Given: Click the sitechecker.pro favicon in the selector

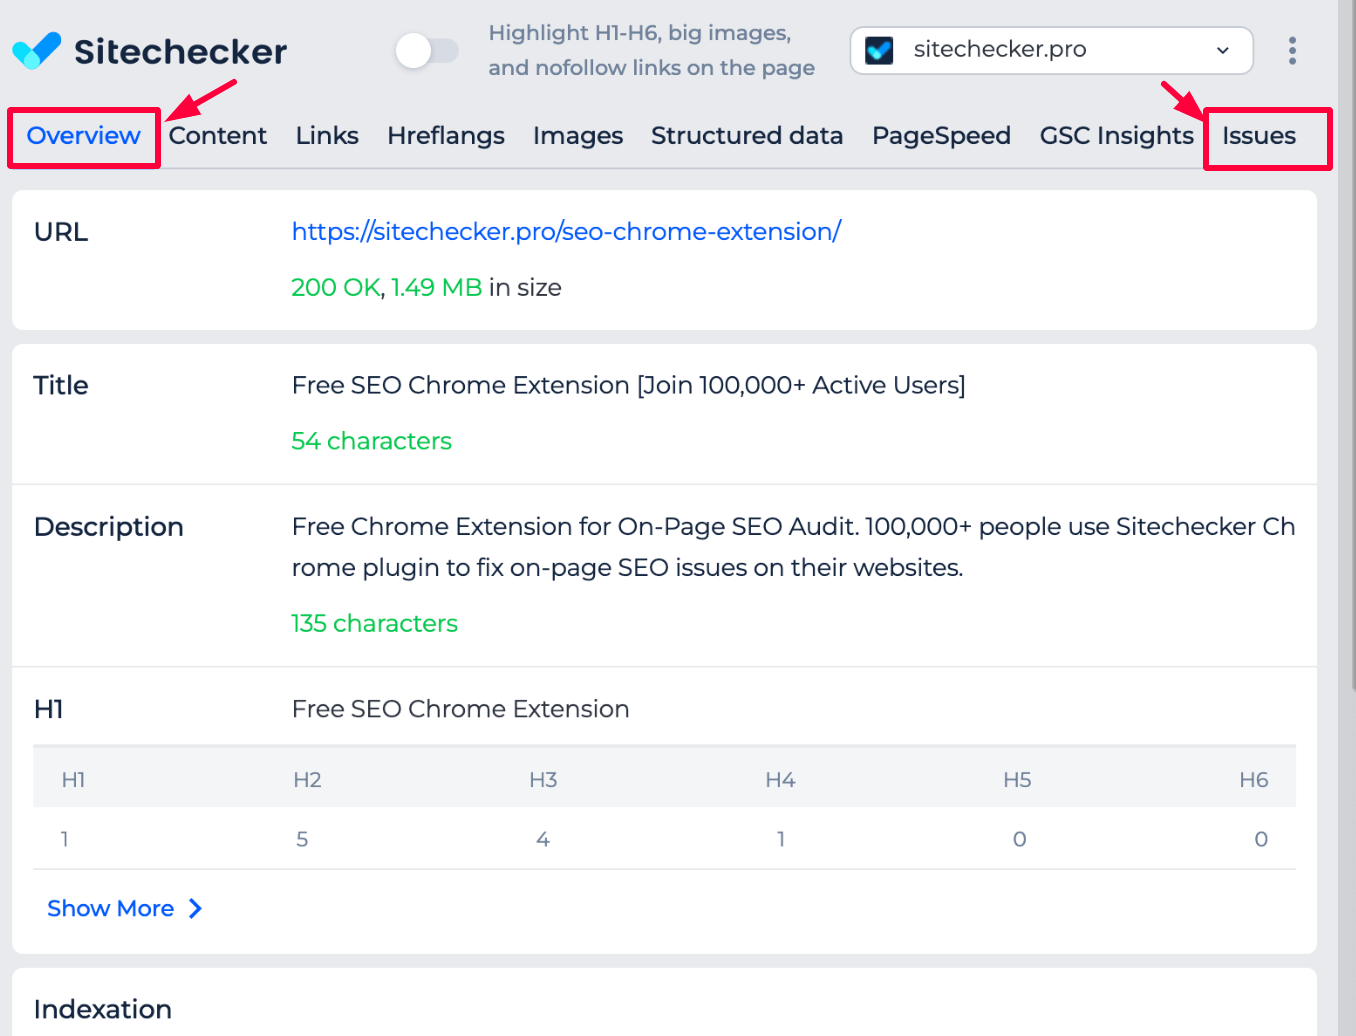Looking at the screenshot, I should 879,50.
